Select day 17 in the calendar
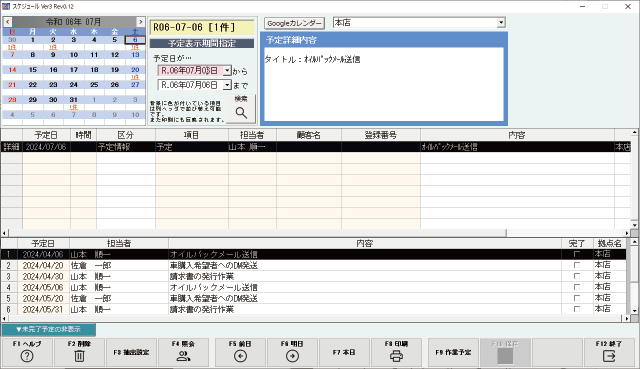This screenshot has height=369, width=640. click(x=73, y=70)
